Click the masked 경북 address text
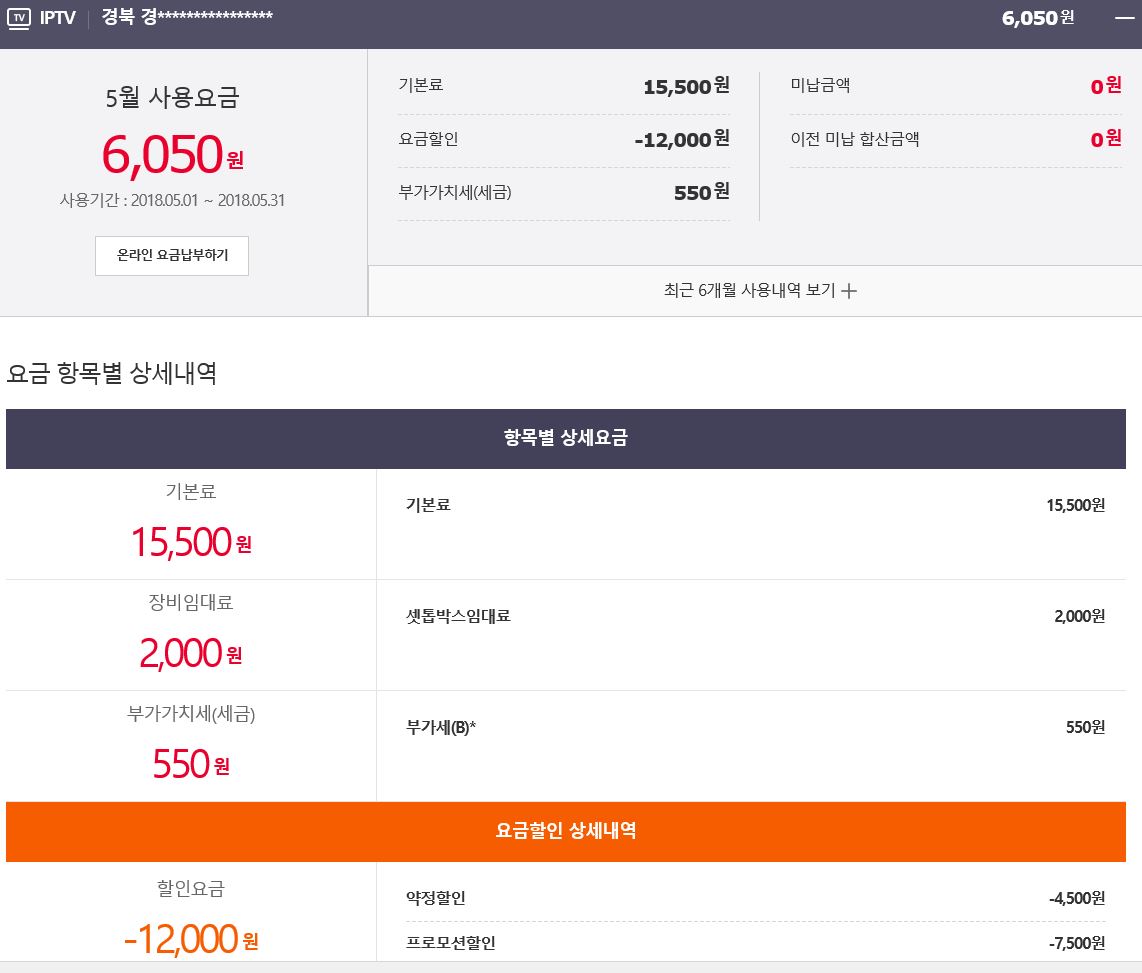 (187, 17)
